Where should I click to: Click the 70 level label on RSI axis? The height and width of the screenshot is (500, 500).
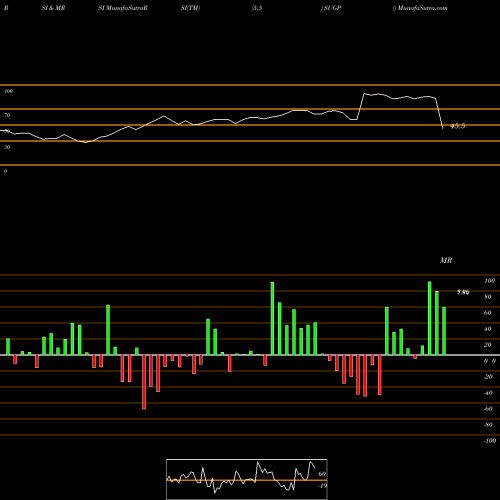(7, 115)
